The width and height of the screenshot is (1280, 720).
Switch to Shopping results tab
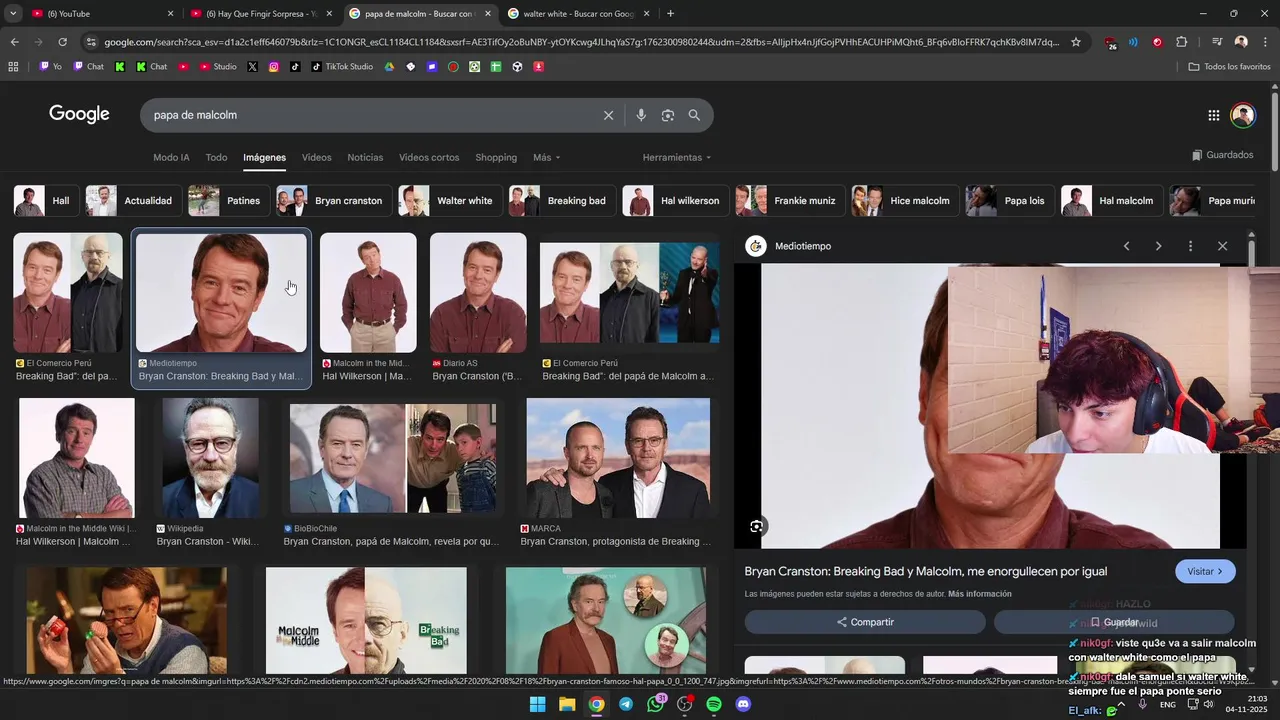click(x=496, y=157)
